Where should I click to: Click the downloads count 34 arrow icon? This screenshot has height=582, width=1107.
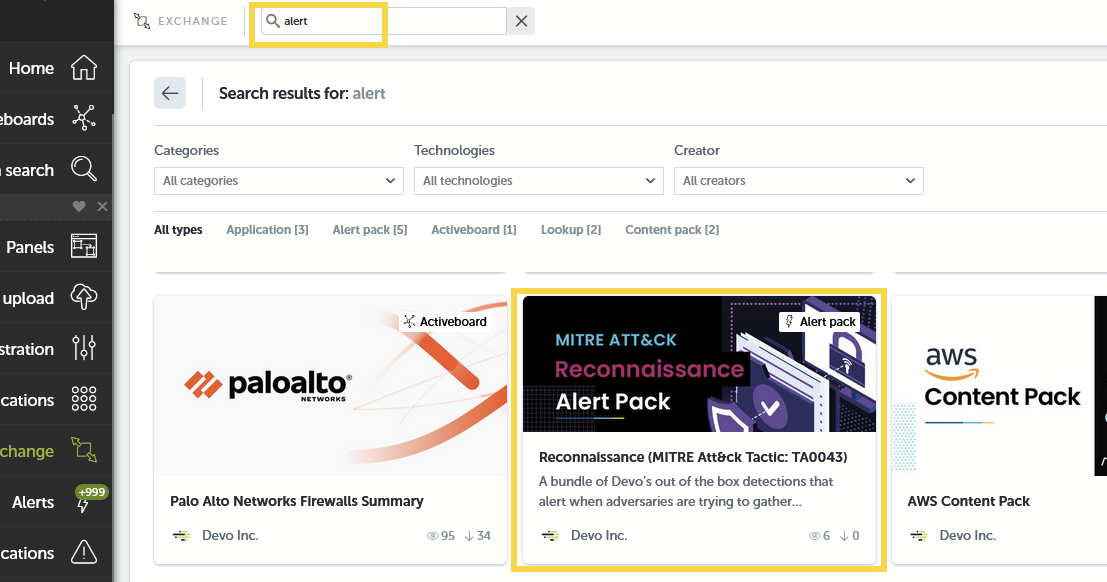click(x=469, y=536)
